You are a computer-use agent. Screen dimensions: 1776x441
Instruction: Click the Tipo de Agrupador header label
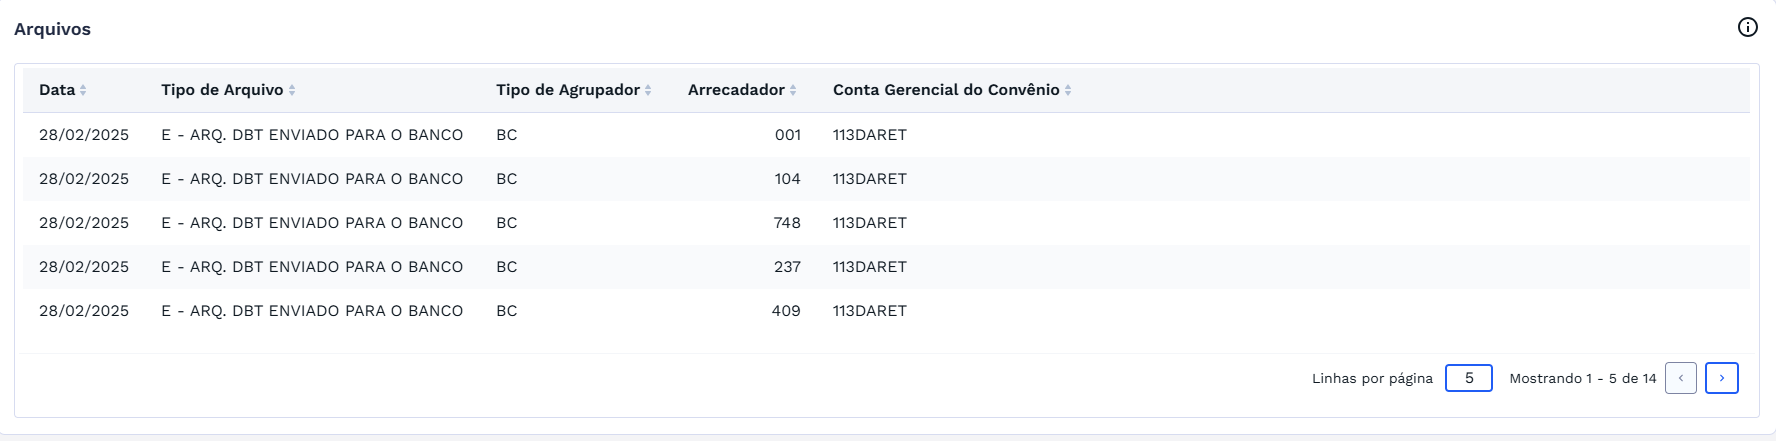(567, 90)
